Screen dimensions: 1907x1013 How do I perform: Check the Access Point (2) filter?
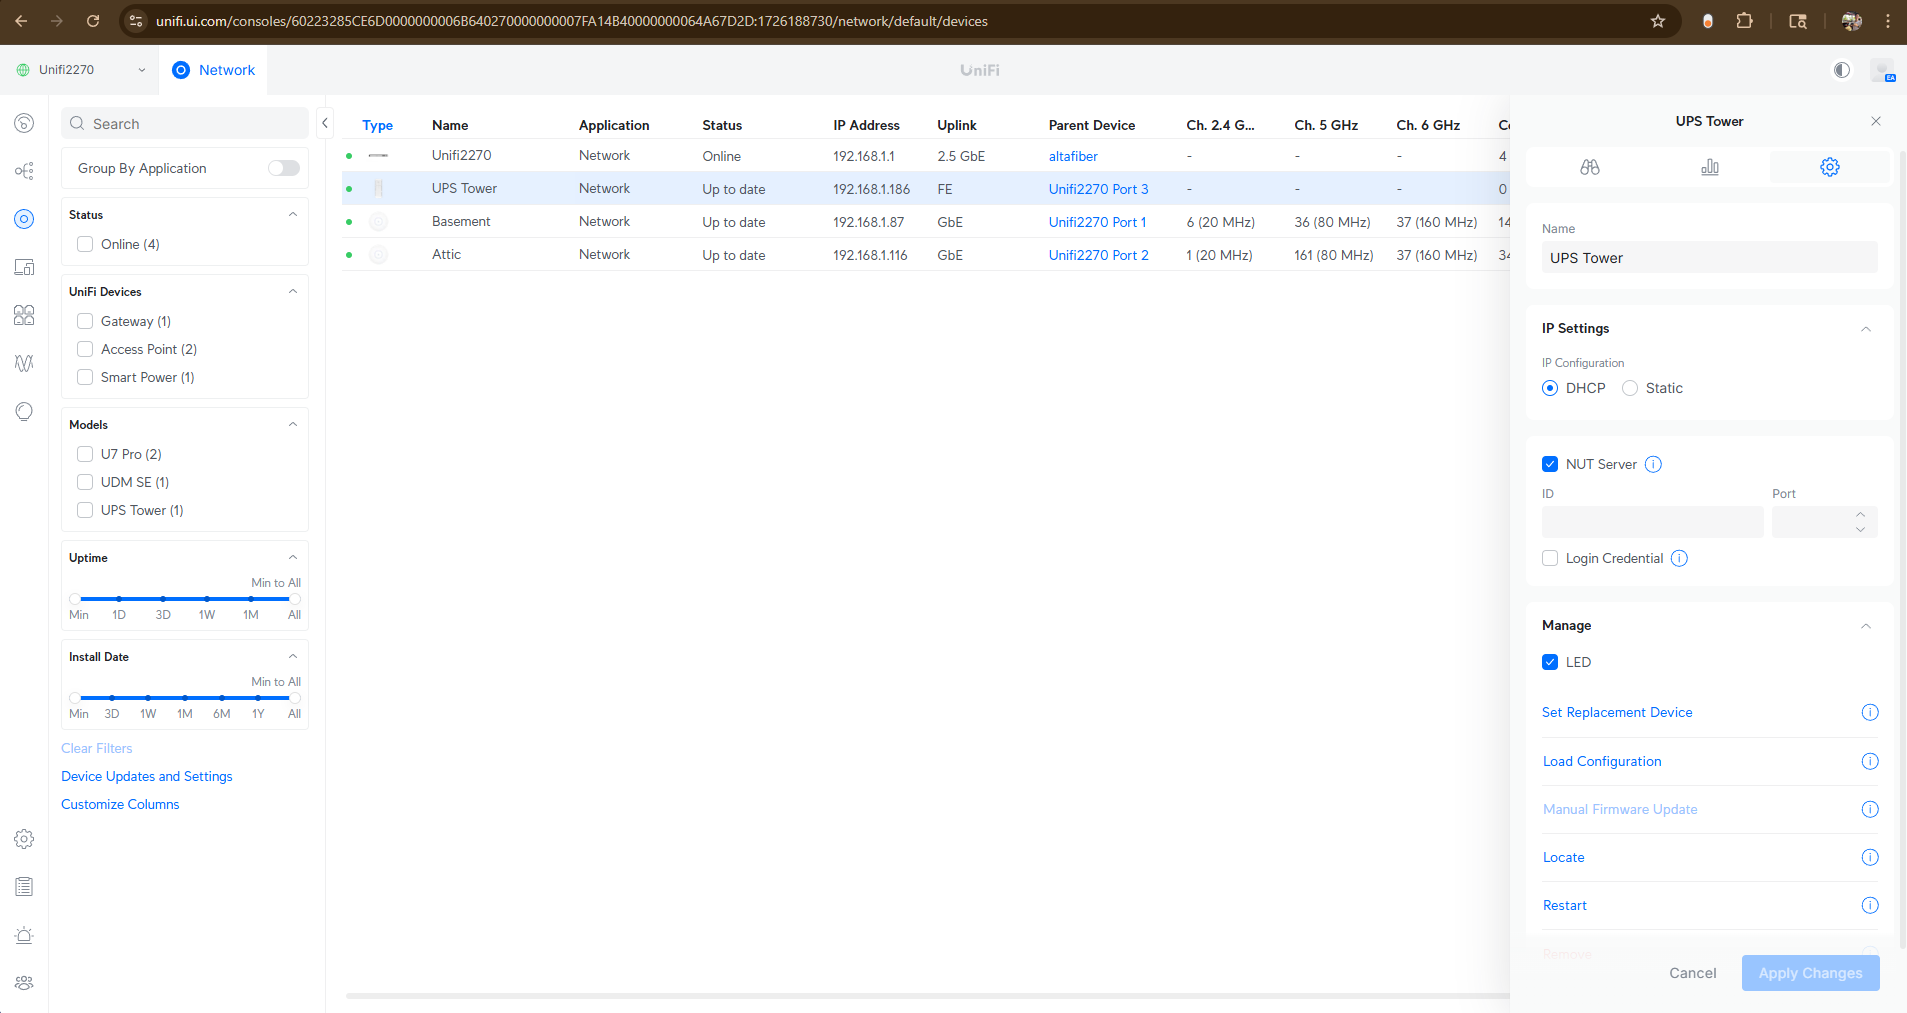coord(85,349)
